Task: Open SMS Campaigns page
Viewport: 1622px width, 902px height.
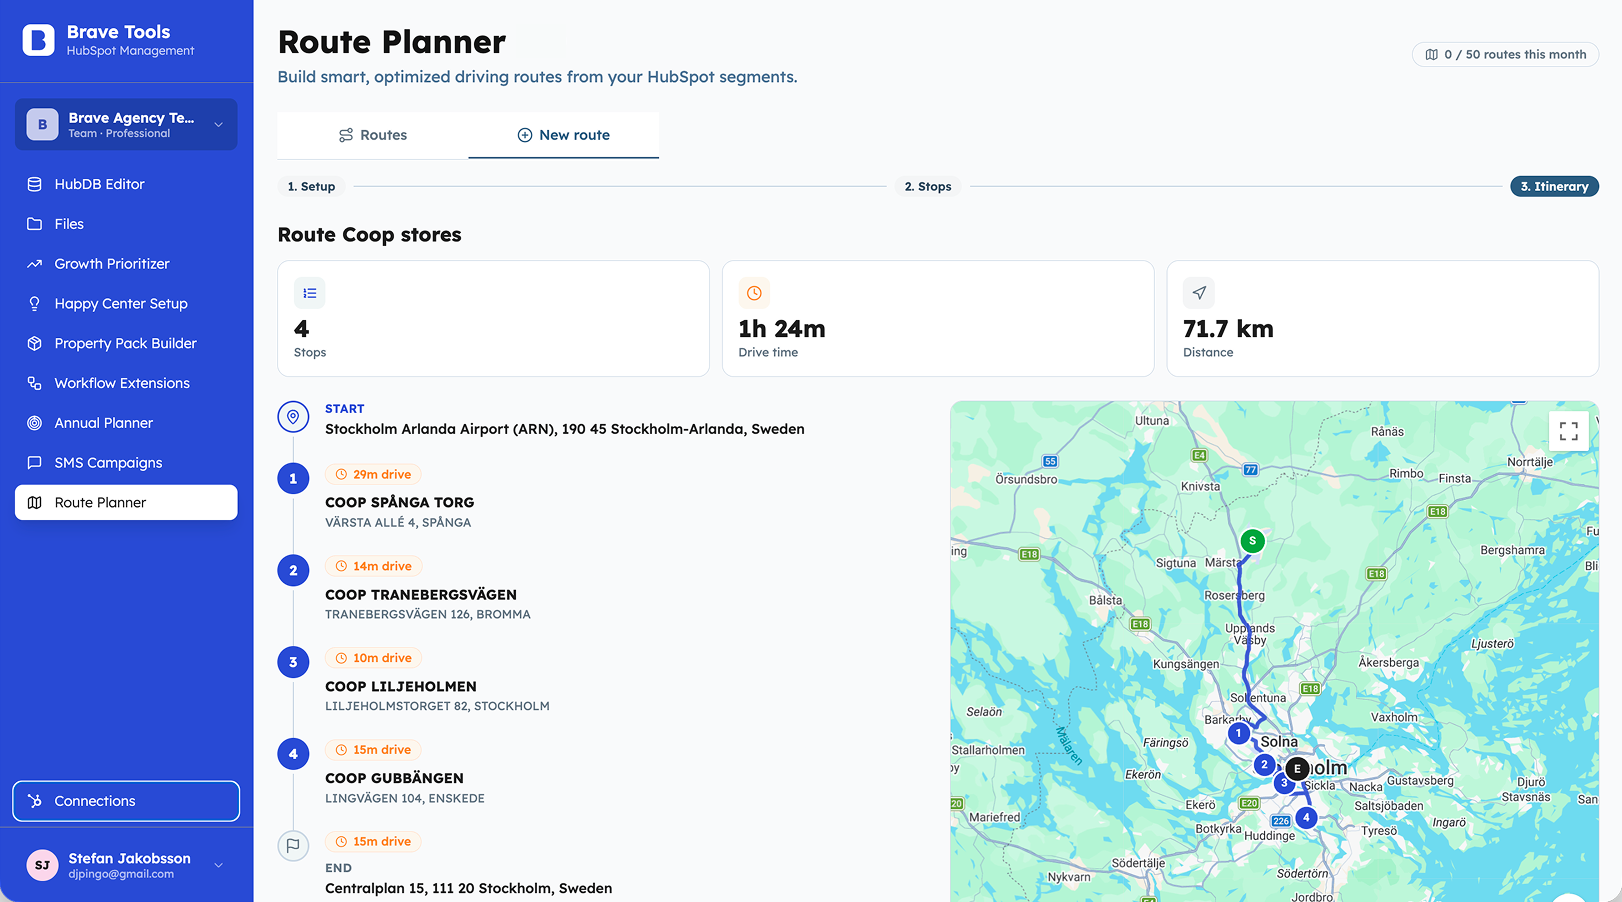Action: click(126, 463)
